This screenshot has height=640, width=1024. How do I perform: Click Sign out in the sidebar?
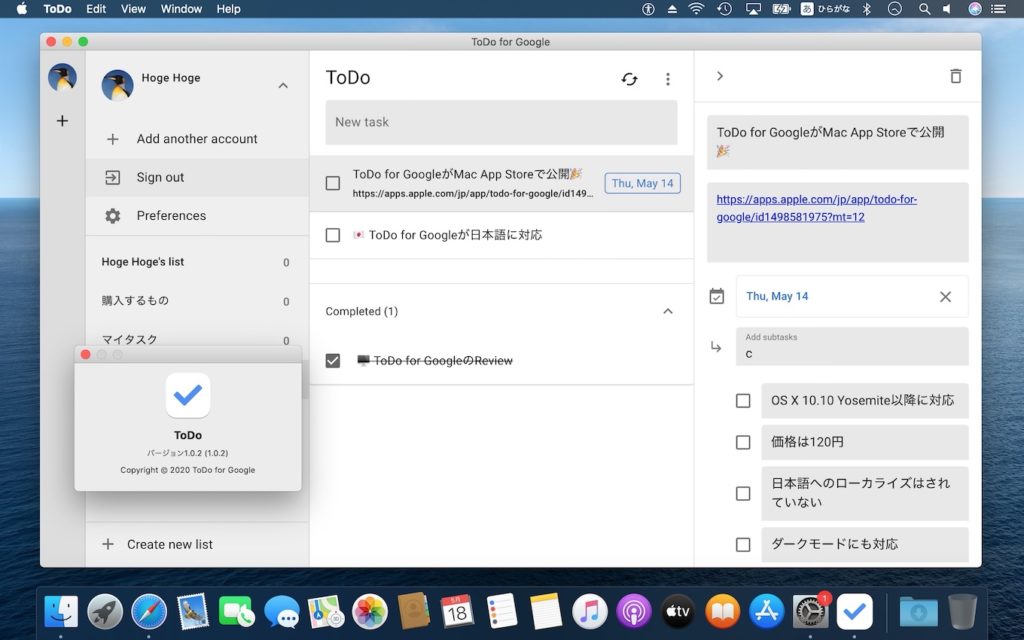tap(160, 177)
